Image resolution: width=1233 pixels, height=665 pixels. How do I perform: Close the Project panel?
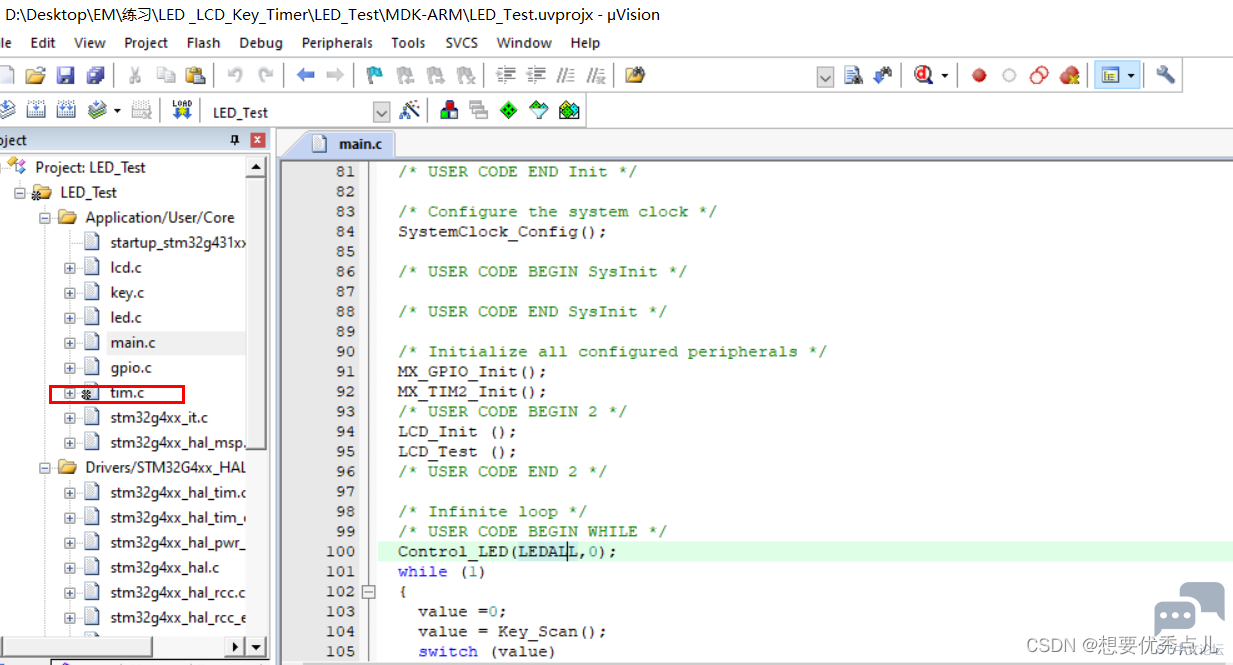258,140
